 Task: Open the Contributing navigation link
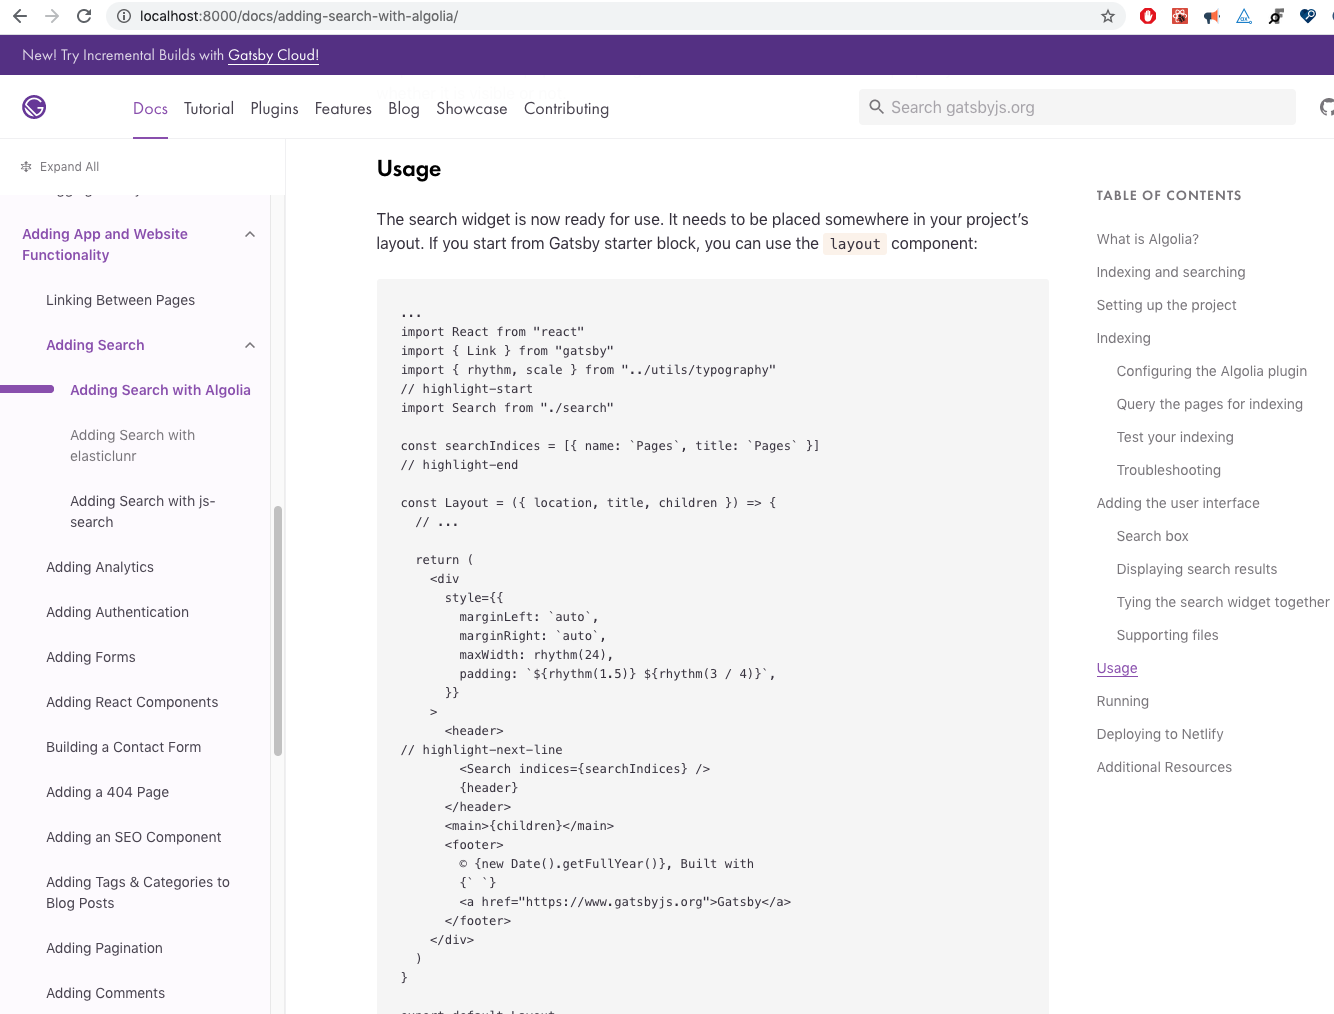point(566,108)
